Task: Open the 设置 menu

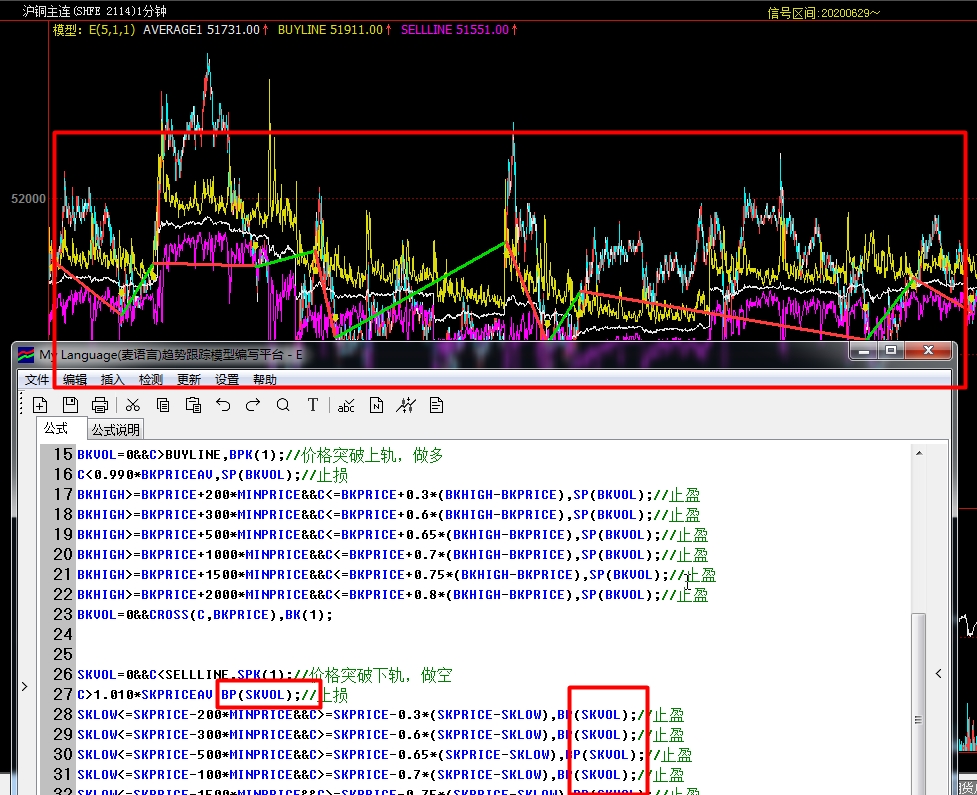Action: 227,380
